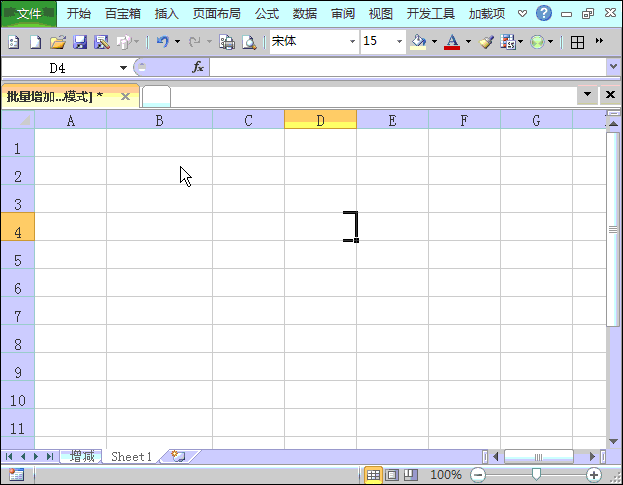Switch to Normal view button
This screenshot has height=485, width=623.
pos(373,475)
